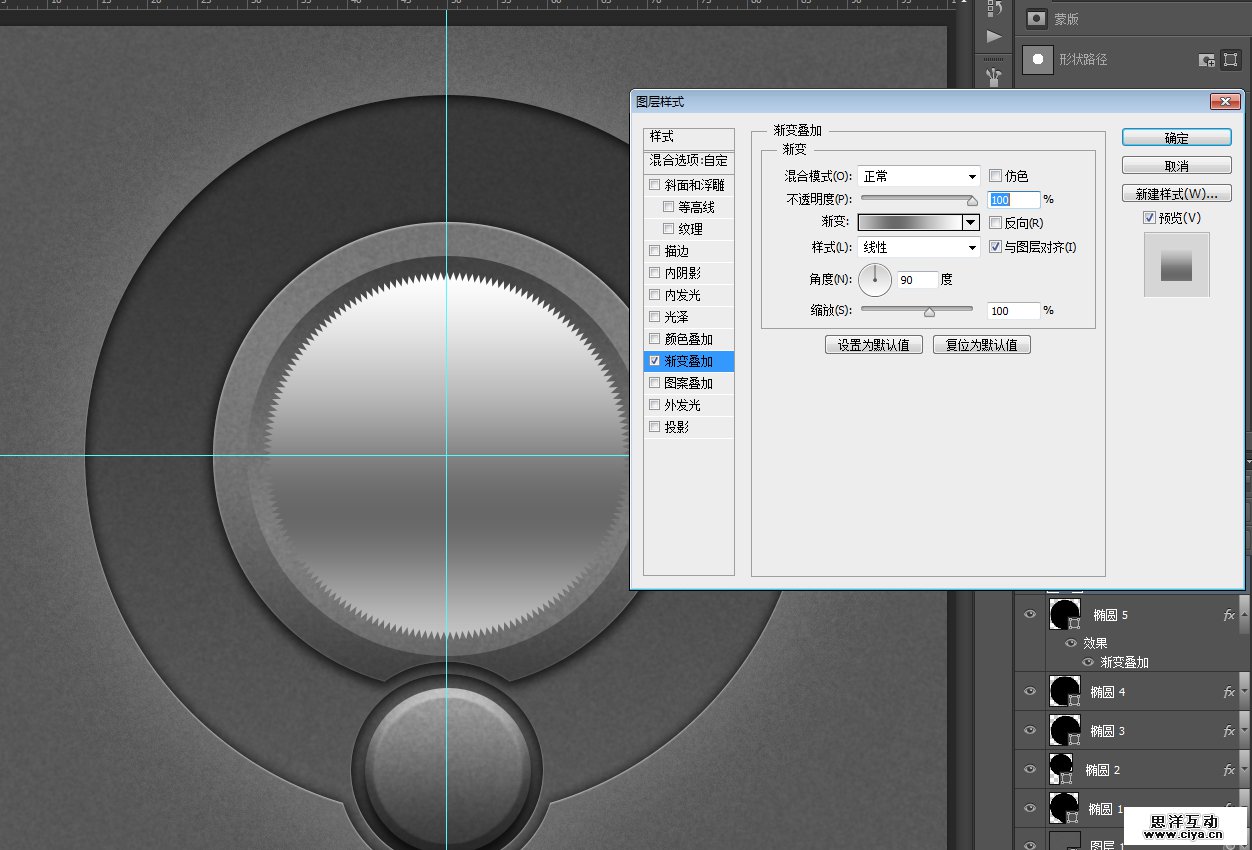Expand the gradient picker arrow
1252x850 pixels.
tap(970, 223)
